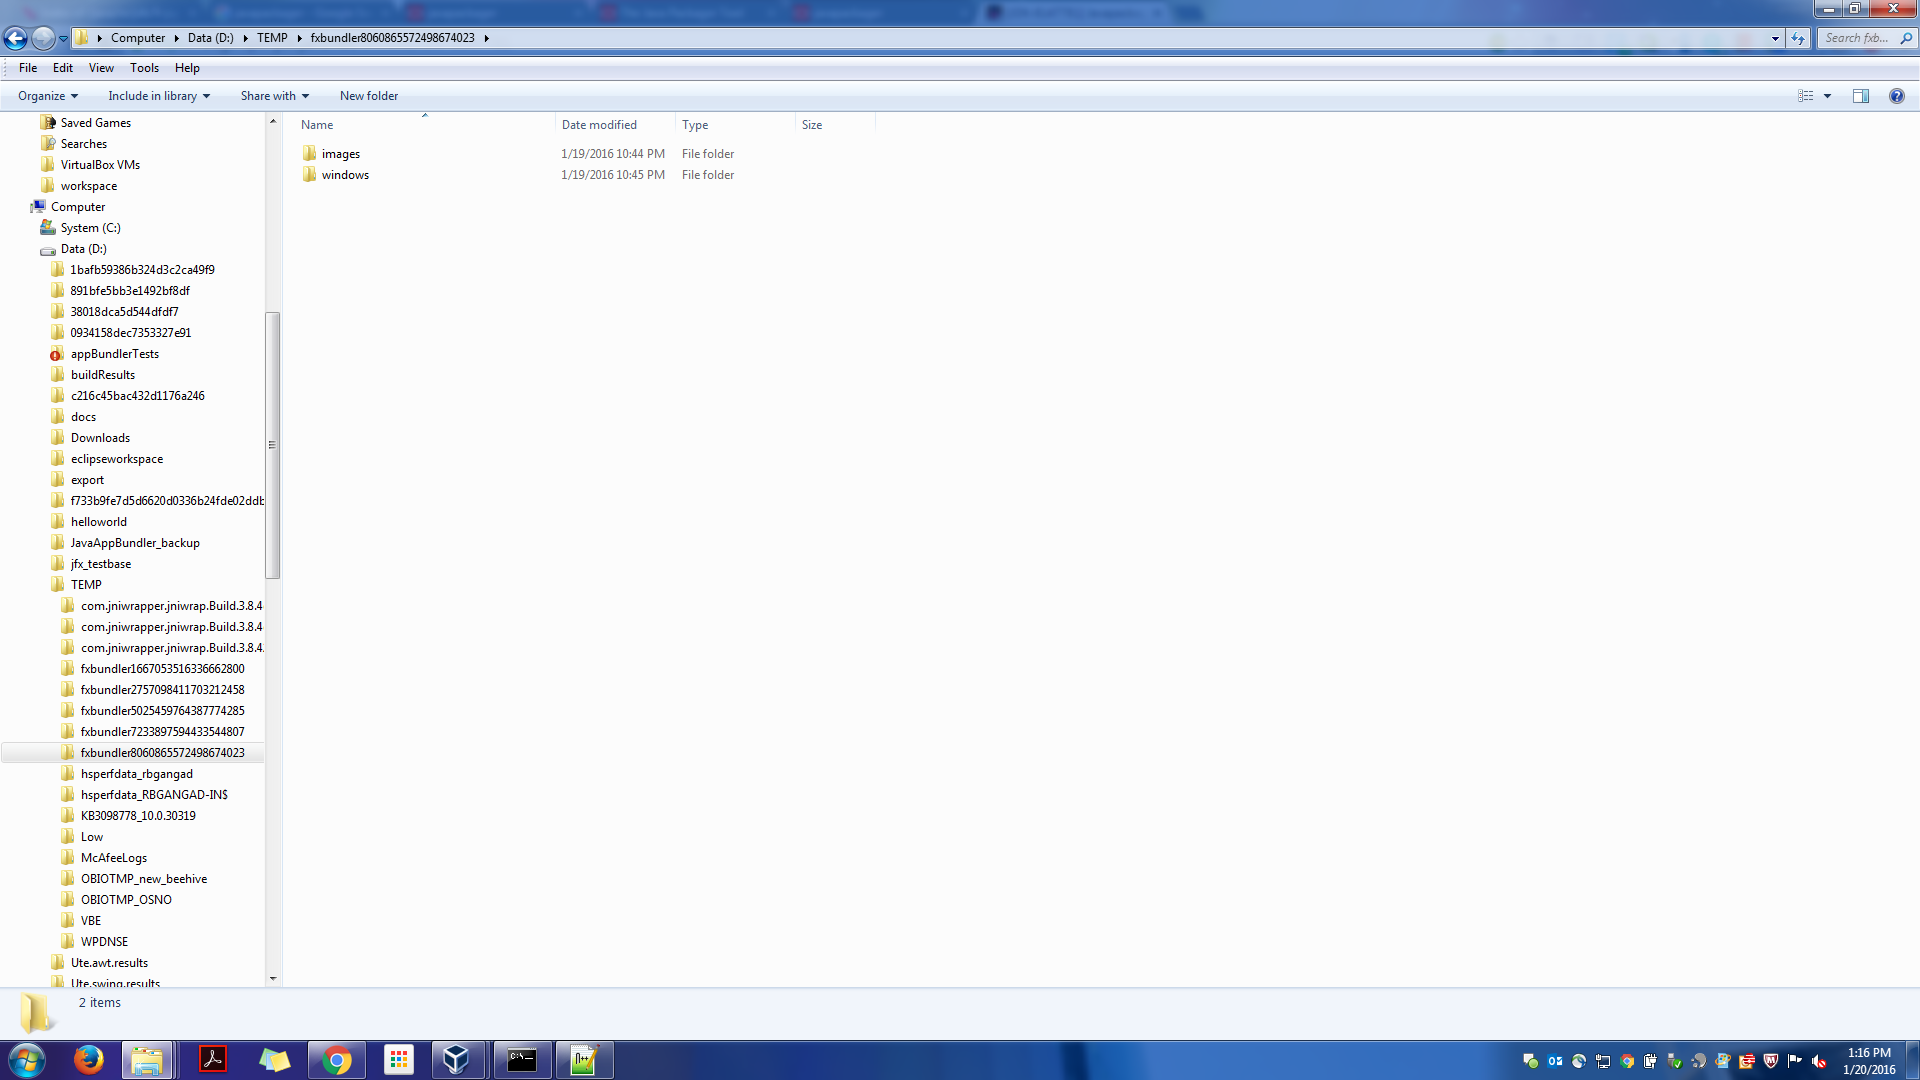Open the Command Prompt taskbar icon

[522, 1059]
